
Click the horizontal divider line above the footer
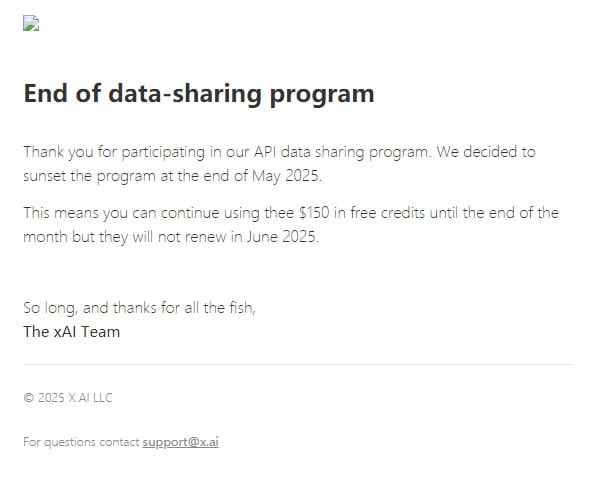point(298,365)
